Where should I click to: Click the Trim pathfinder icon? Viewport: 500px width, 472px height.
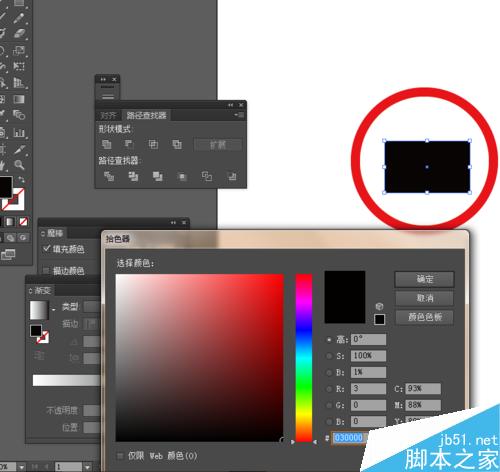pyautogui.click(x=133, y=176)
